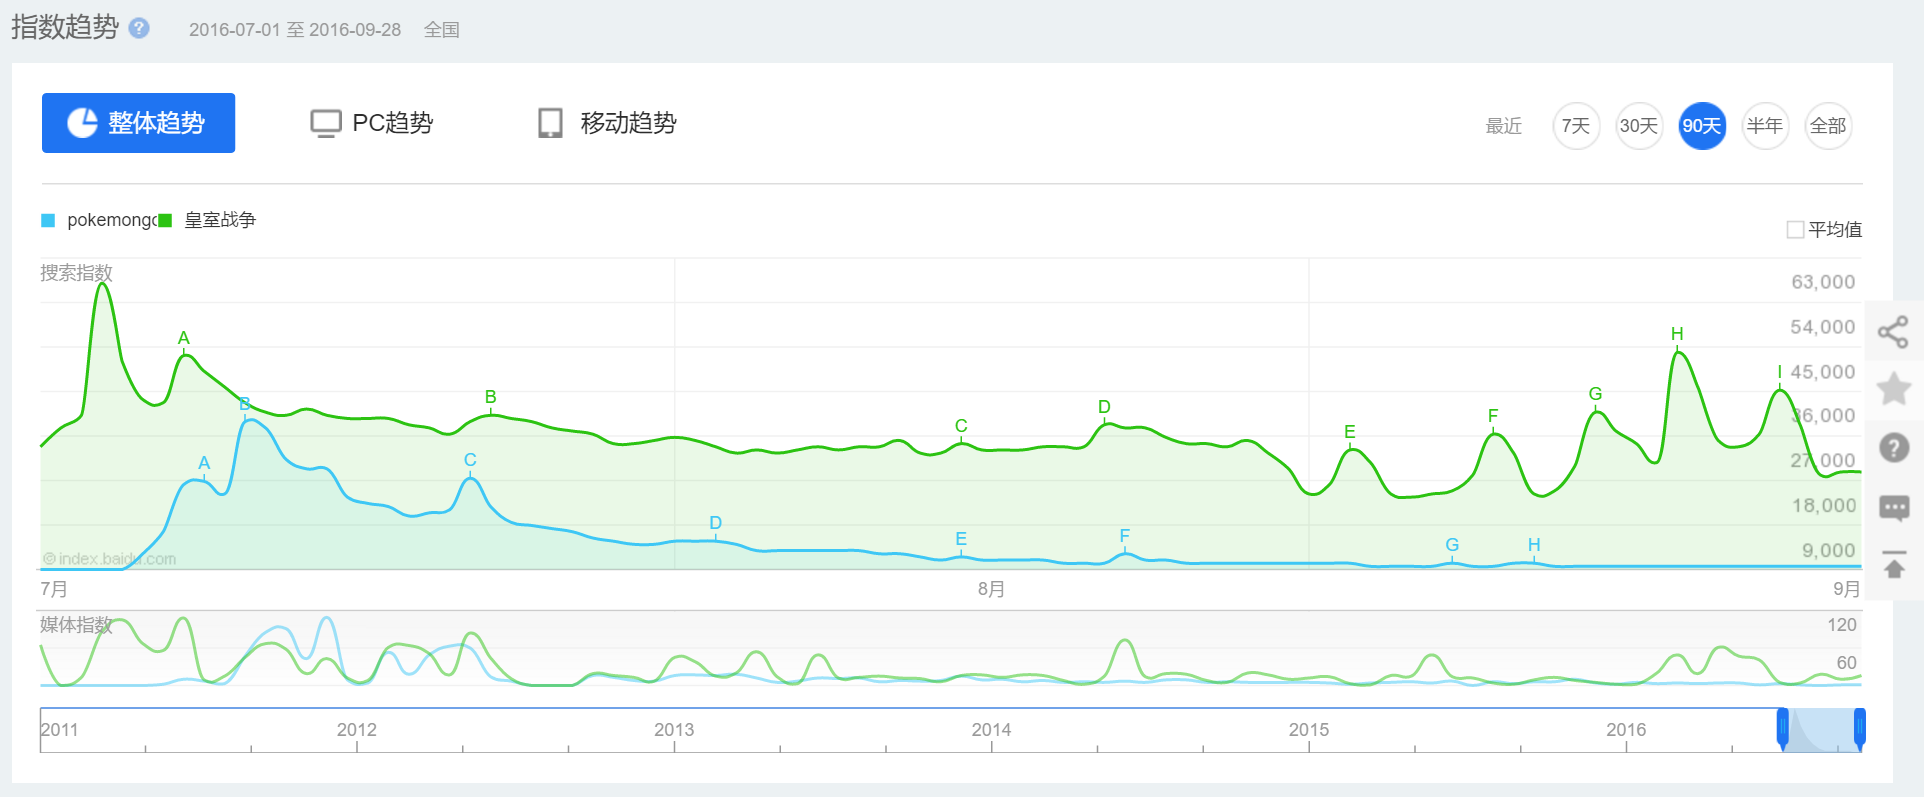Click green marker G on 皇室战争 line
The width and height of the screenshot is (1924, 797).
(1595, 394)
